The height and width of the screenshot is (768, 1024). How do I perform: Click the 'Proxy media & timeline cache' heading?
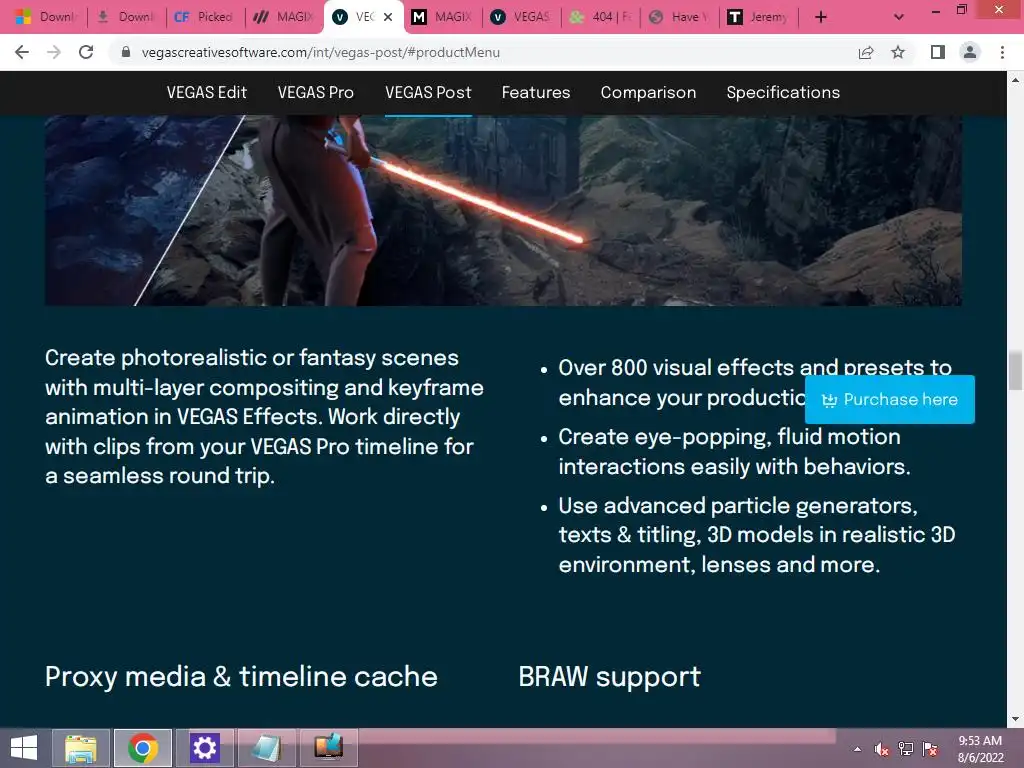[x=241, y=677]
